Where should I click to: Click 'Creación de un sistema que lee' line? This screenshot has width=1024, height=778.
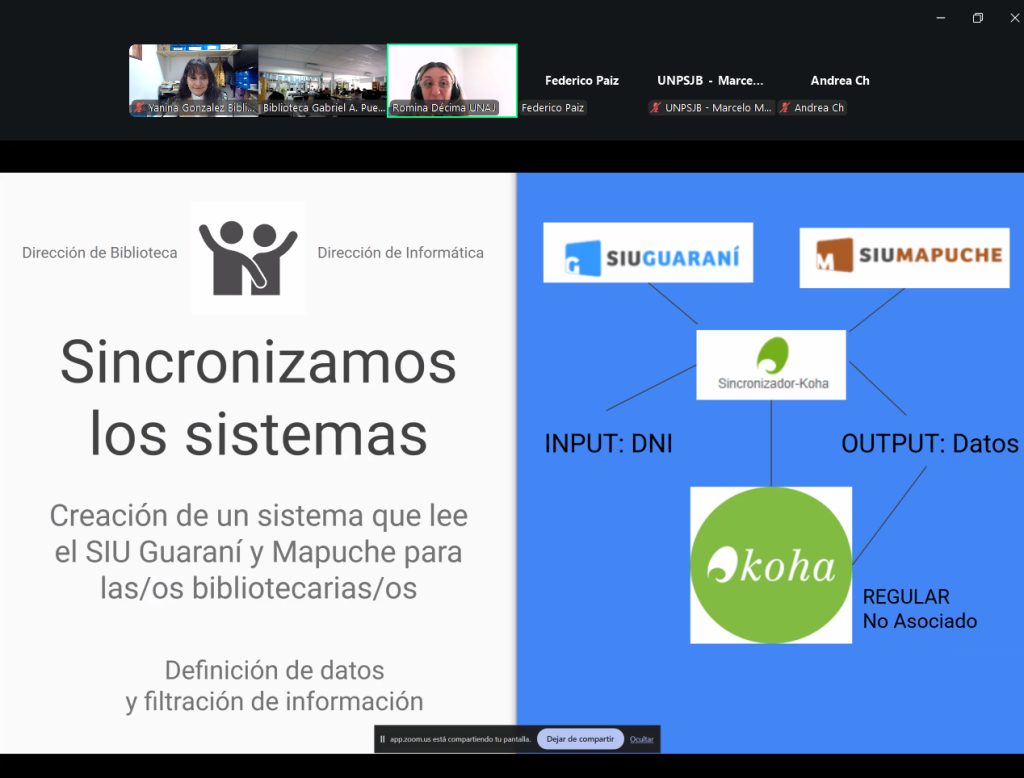point(259,516)
